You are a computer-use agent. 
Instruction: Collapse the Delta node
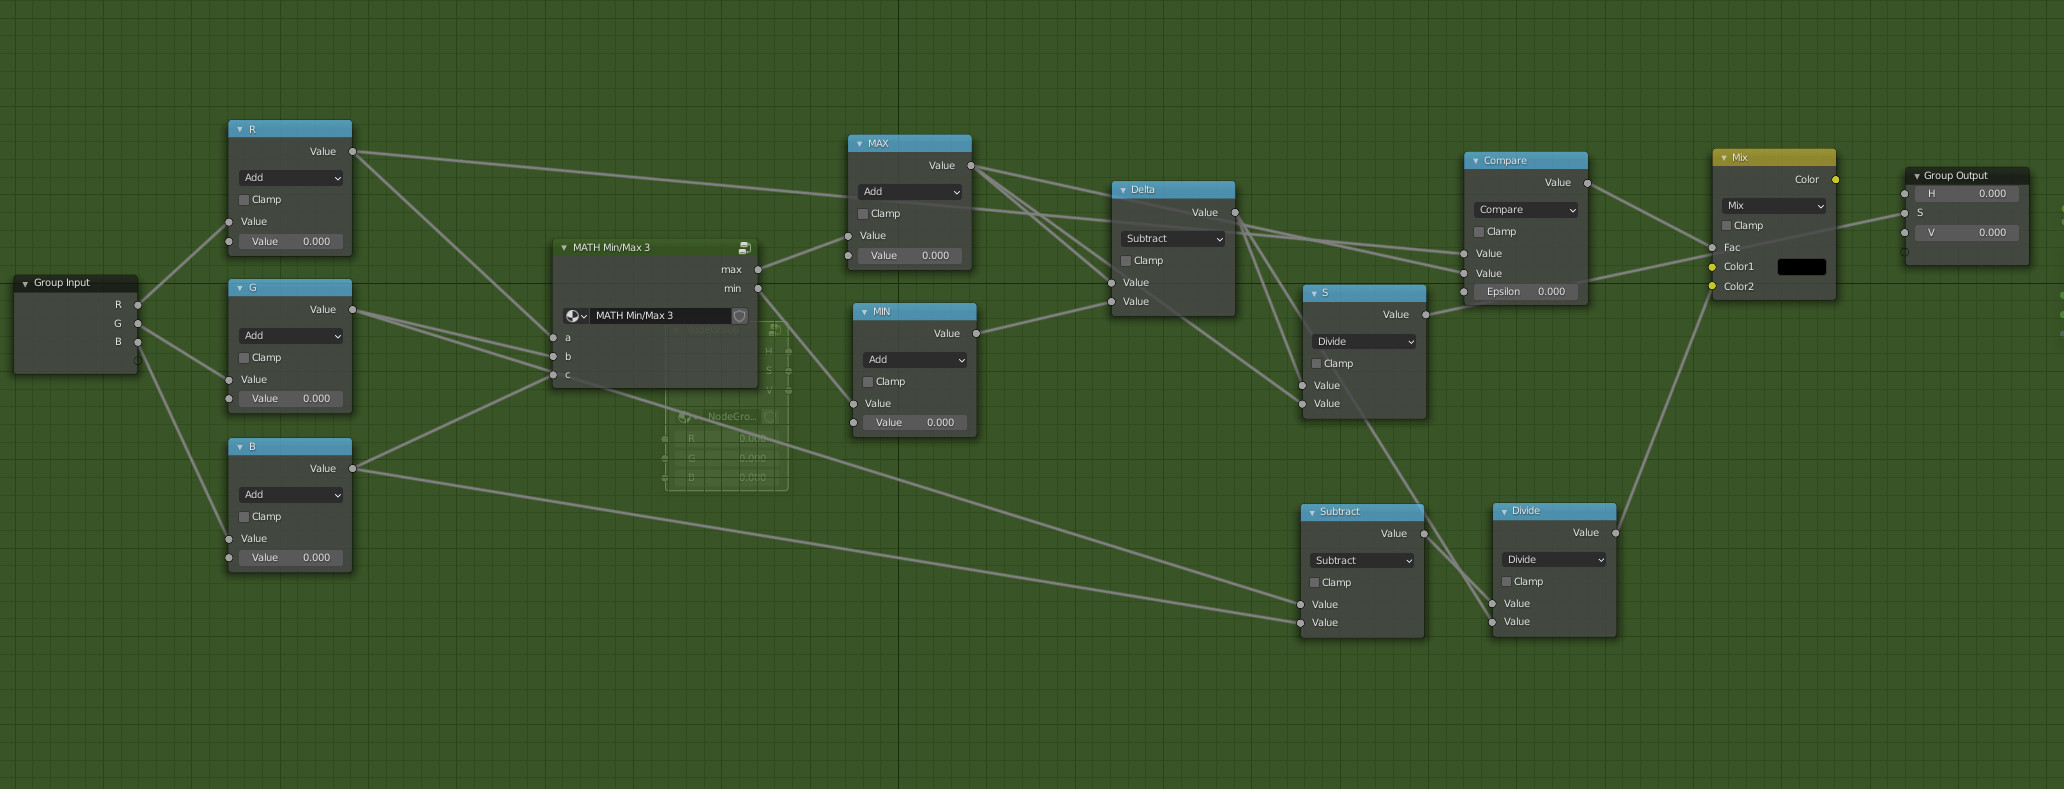1123,190
